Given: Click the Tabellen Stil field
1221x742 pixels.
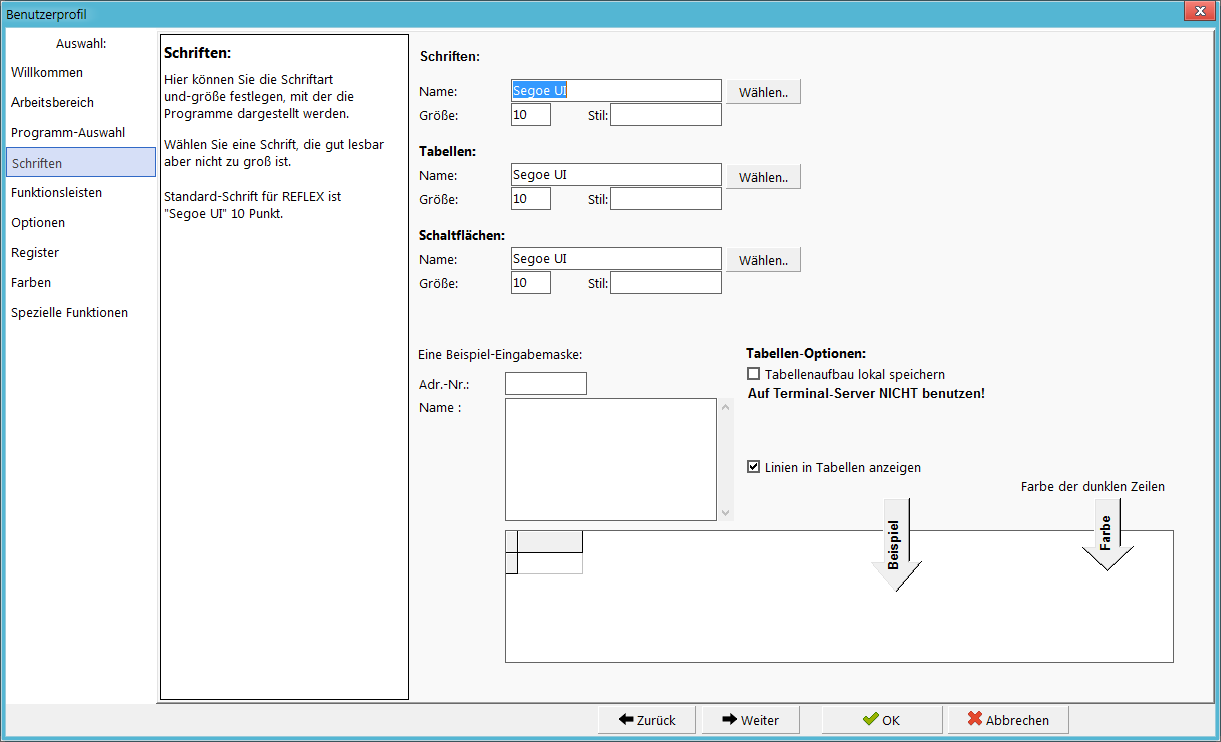Looking at the screenshot, I should point(665,199).
